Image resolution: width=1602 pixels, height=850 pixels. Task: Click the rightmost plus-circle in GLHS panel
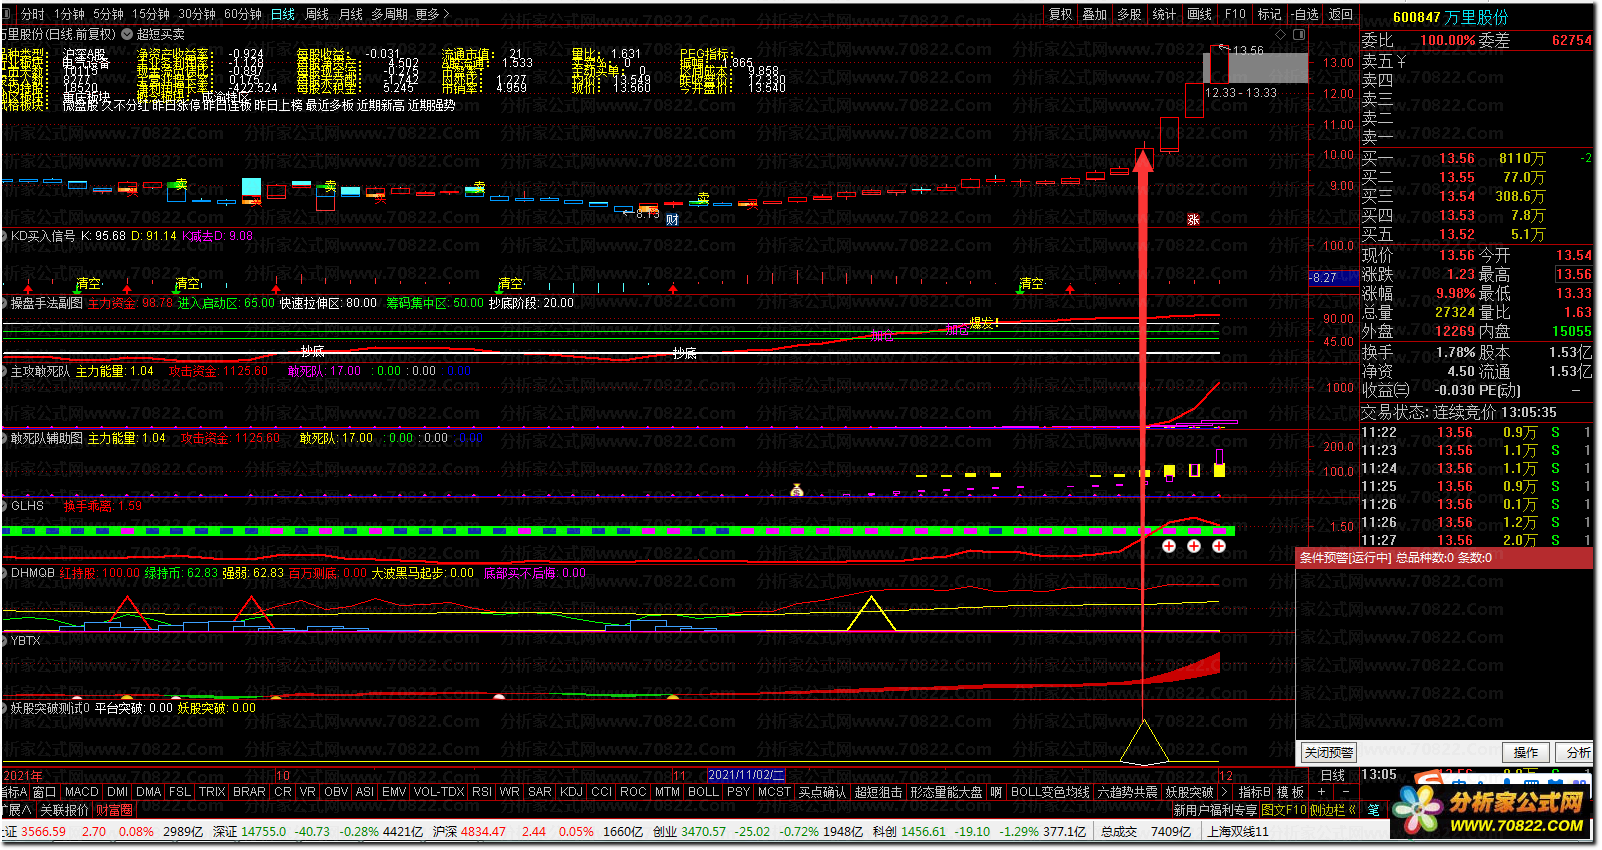point(1219,546)
